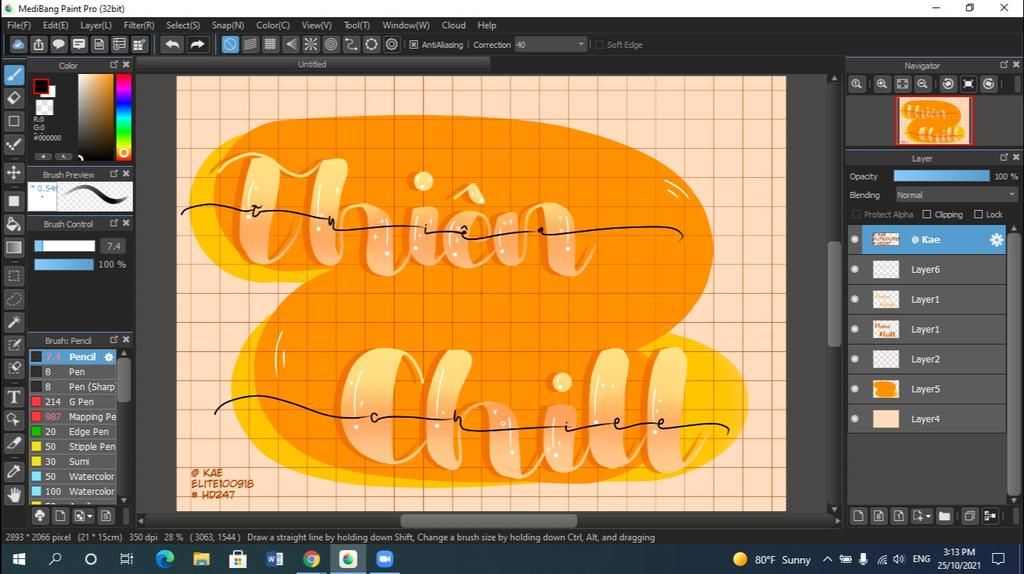This screenshot has height=574, width=1024.
Task: Select the rectangular Select tool
Action: tap(14, 276)
